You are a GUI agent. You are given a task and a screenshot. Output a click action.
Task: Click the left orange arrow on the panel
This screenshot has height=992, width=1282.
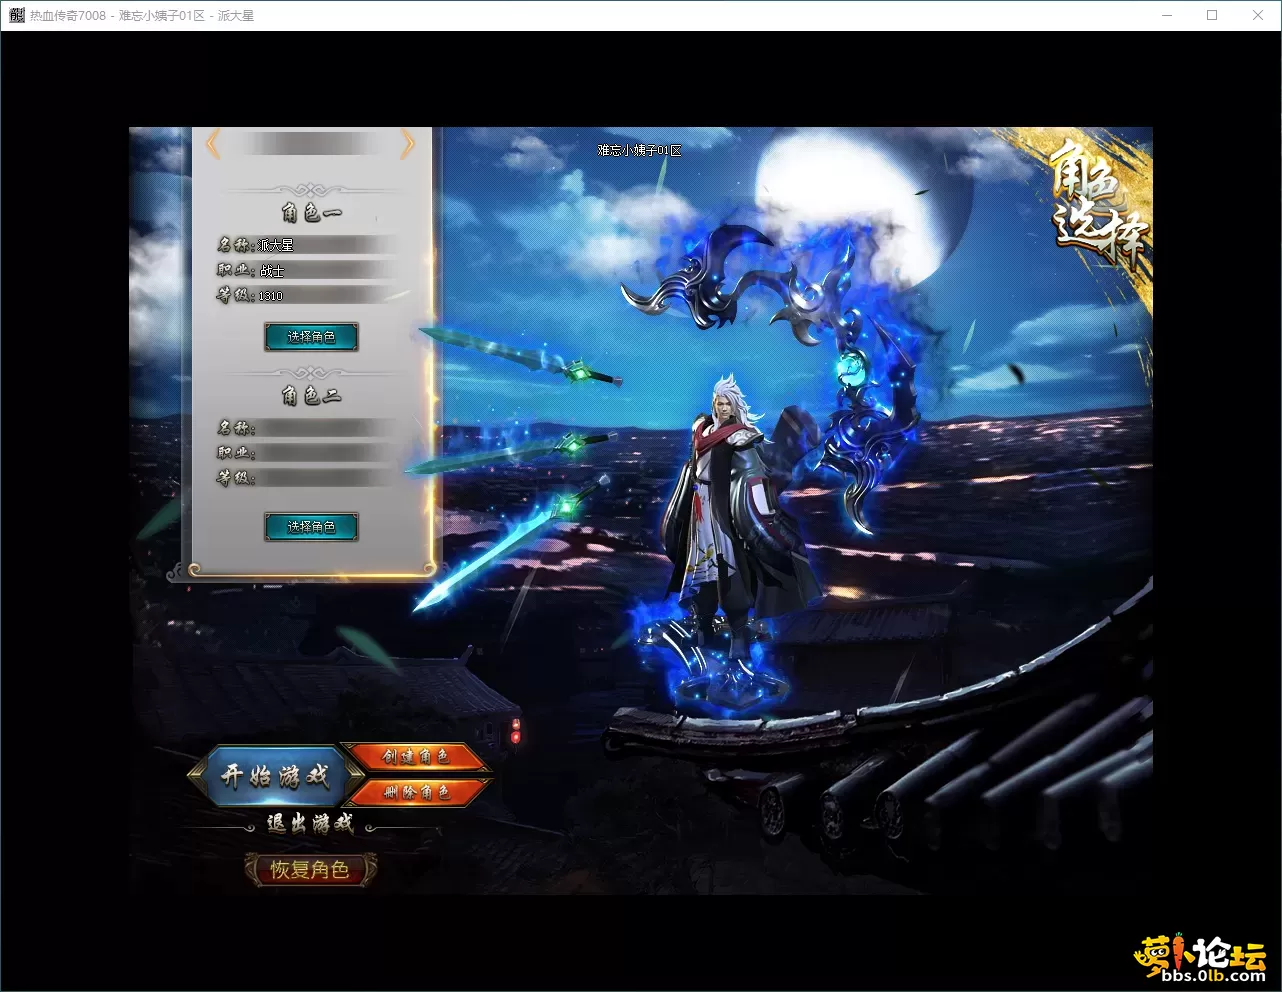click(x=212, y=145)
